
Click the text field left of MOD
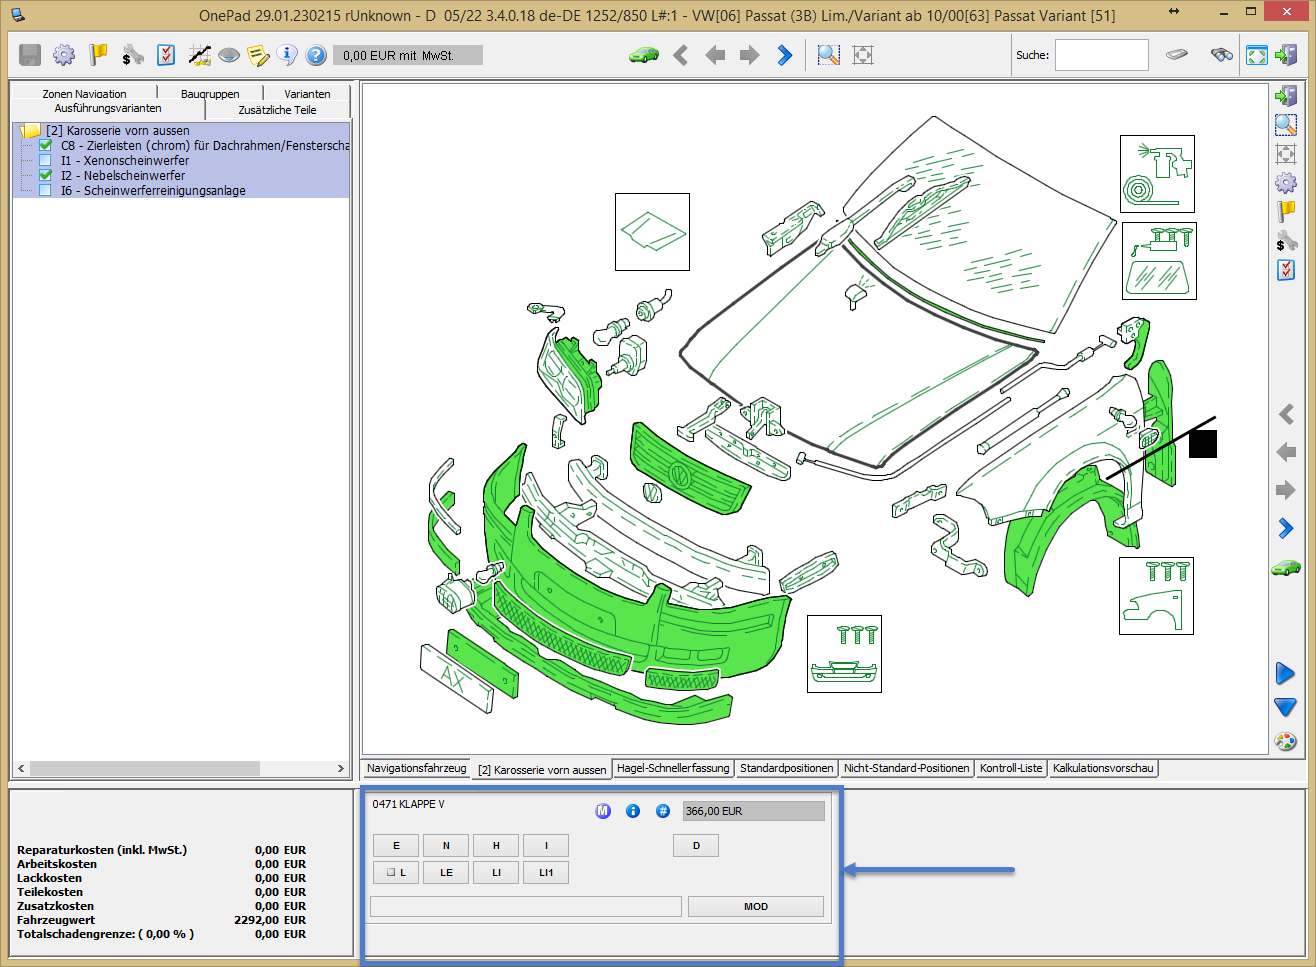click(x=526, y=906)
